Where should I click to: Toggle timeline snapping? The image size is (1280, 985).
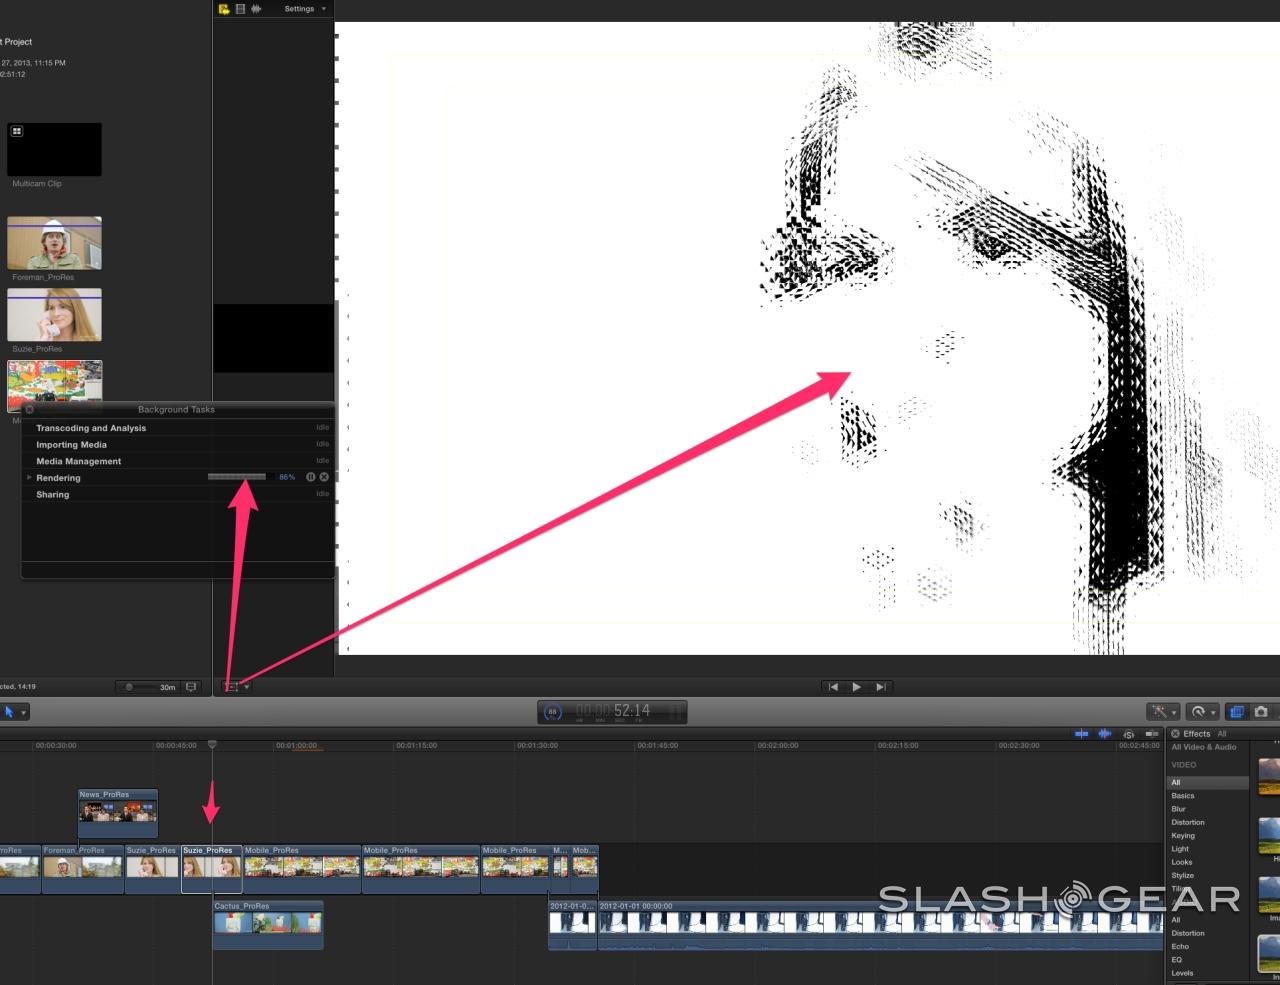1151,734
